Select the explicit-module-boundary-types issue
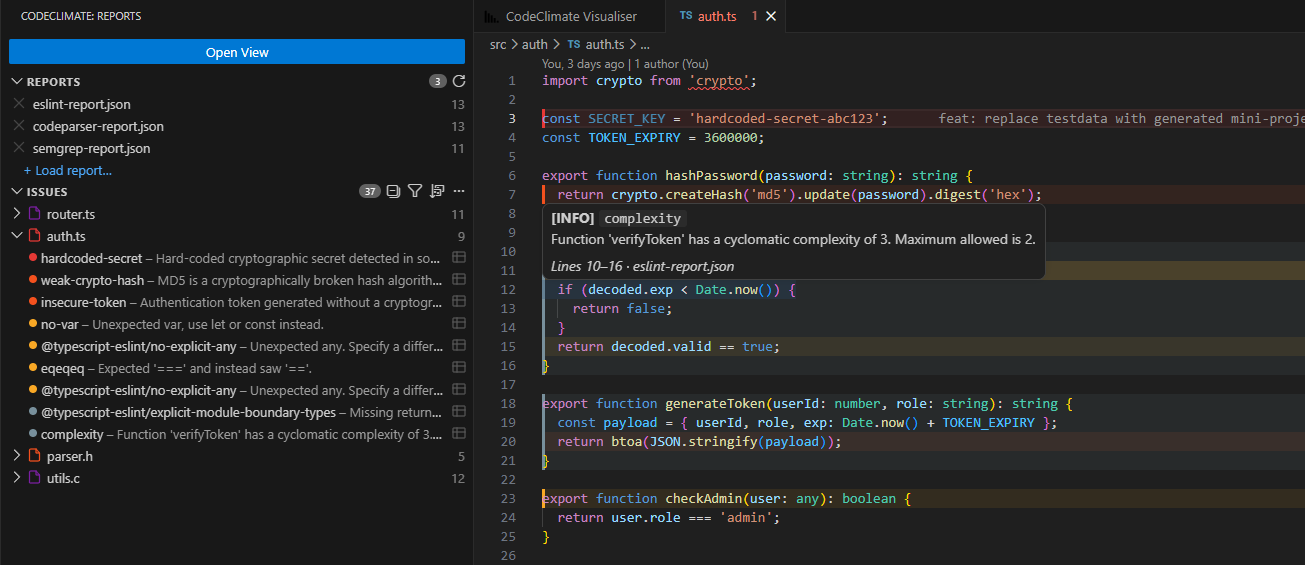This screenshot has height=565, width=1305. tap(237, 412)
